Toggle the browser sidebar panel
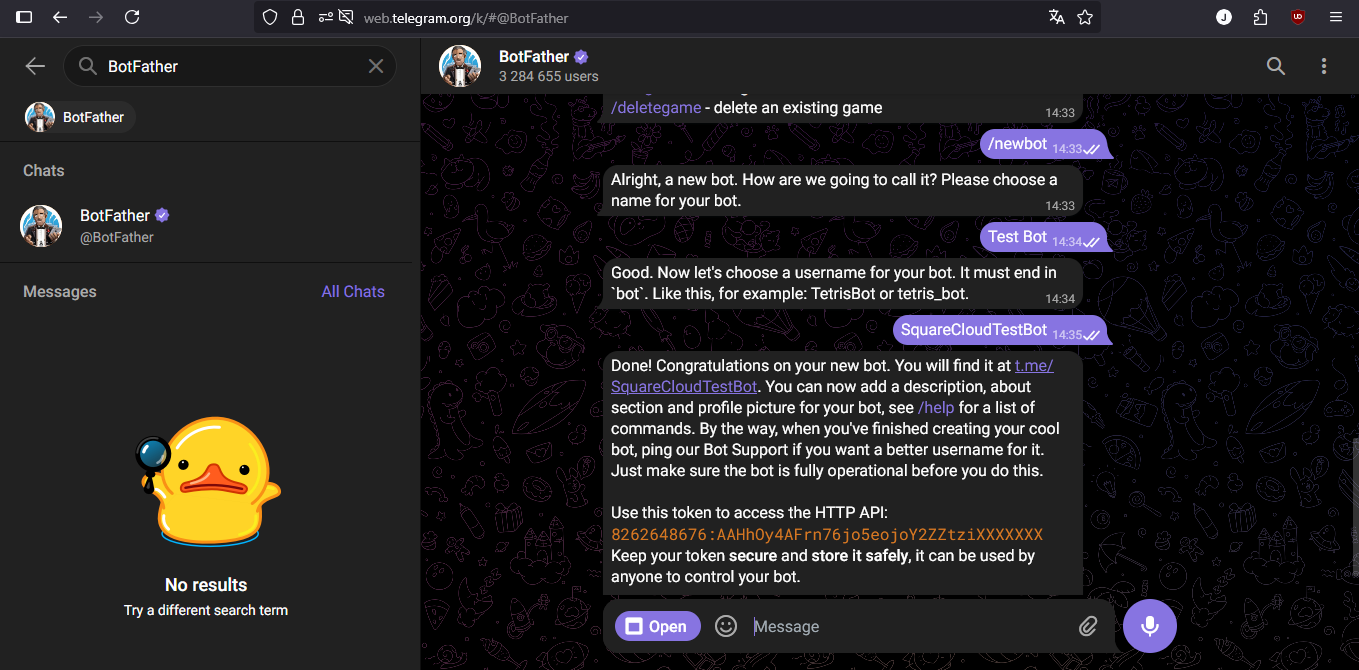Viewport: 1359px width, 670px height. 24,17
